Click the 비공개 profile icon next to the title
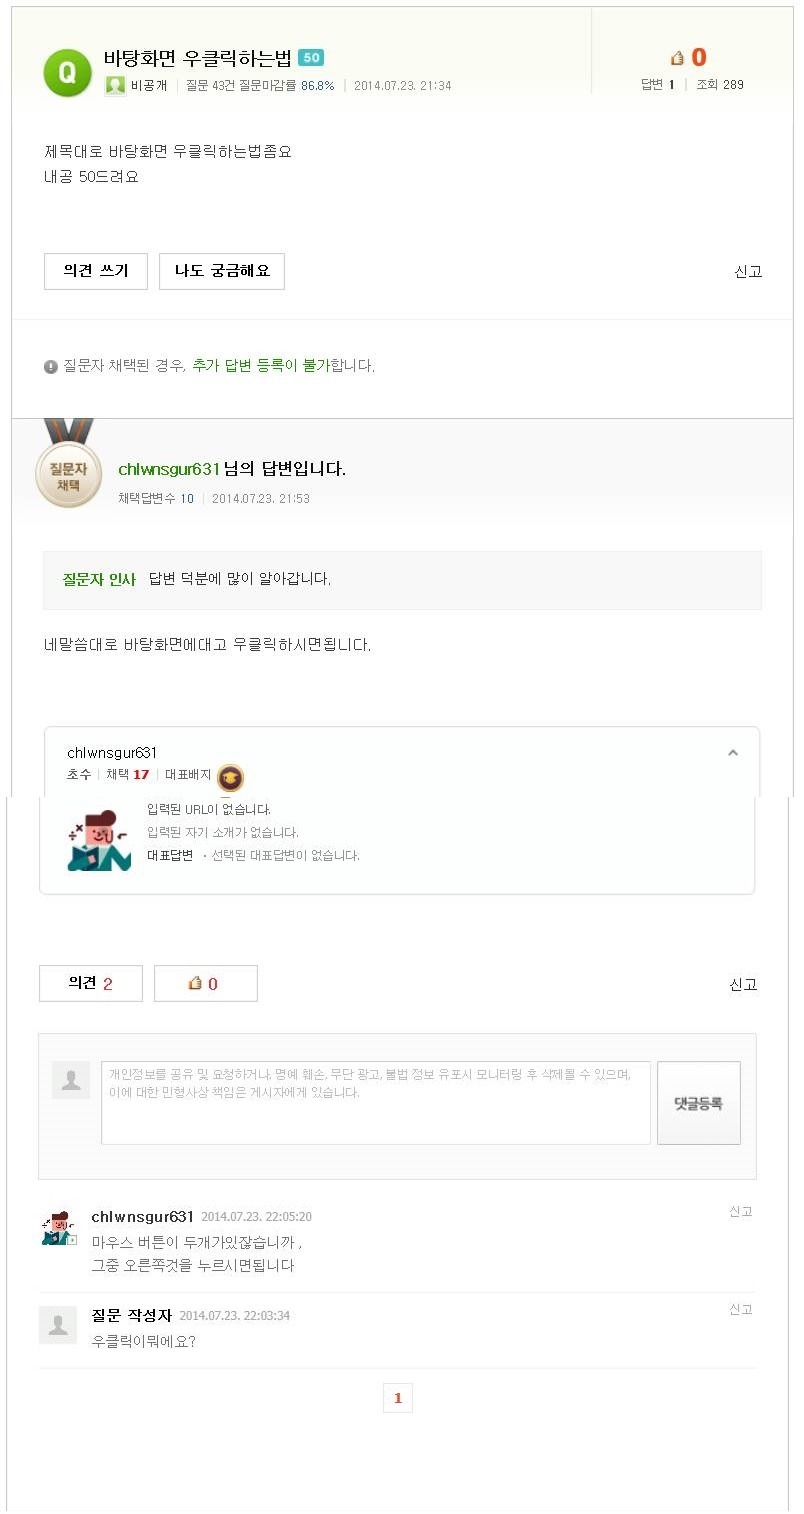The image size is (804, 1514). click(114, 85)
